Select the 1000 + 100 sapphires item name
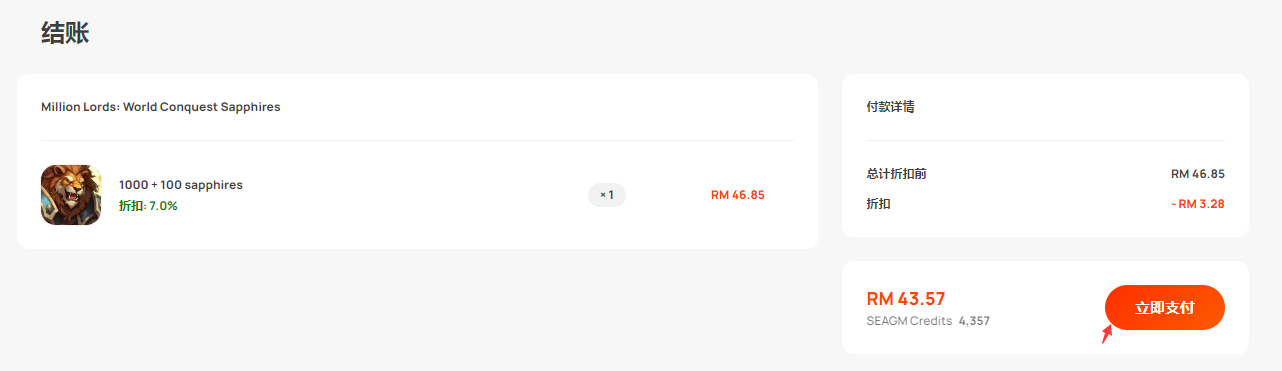 (181, 185)
